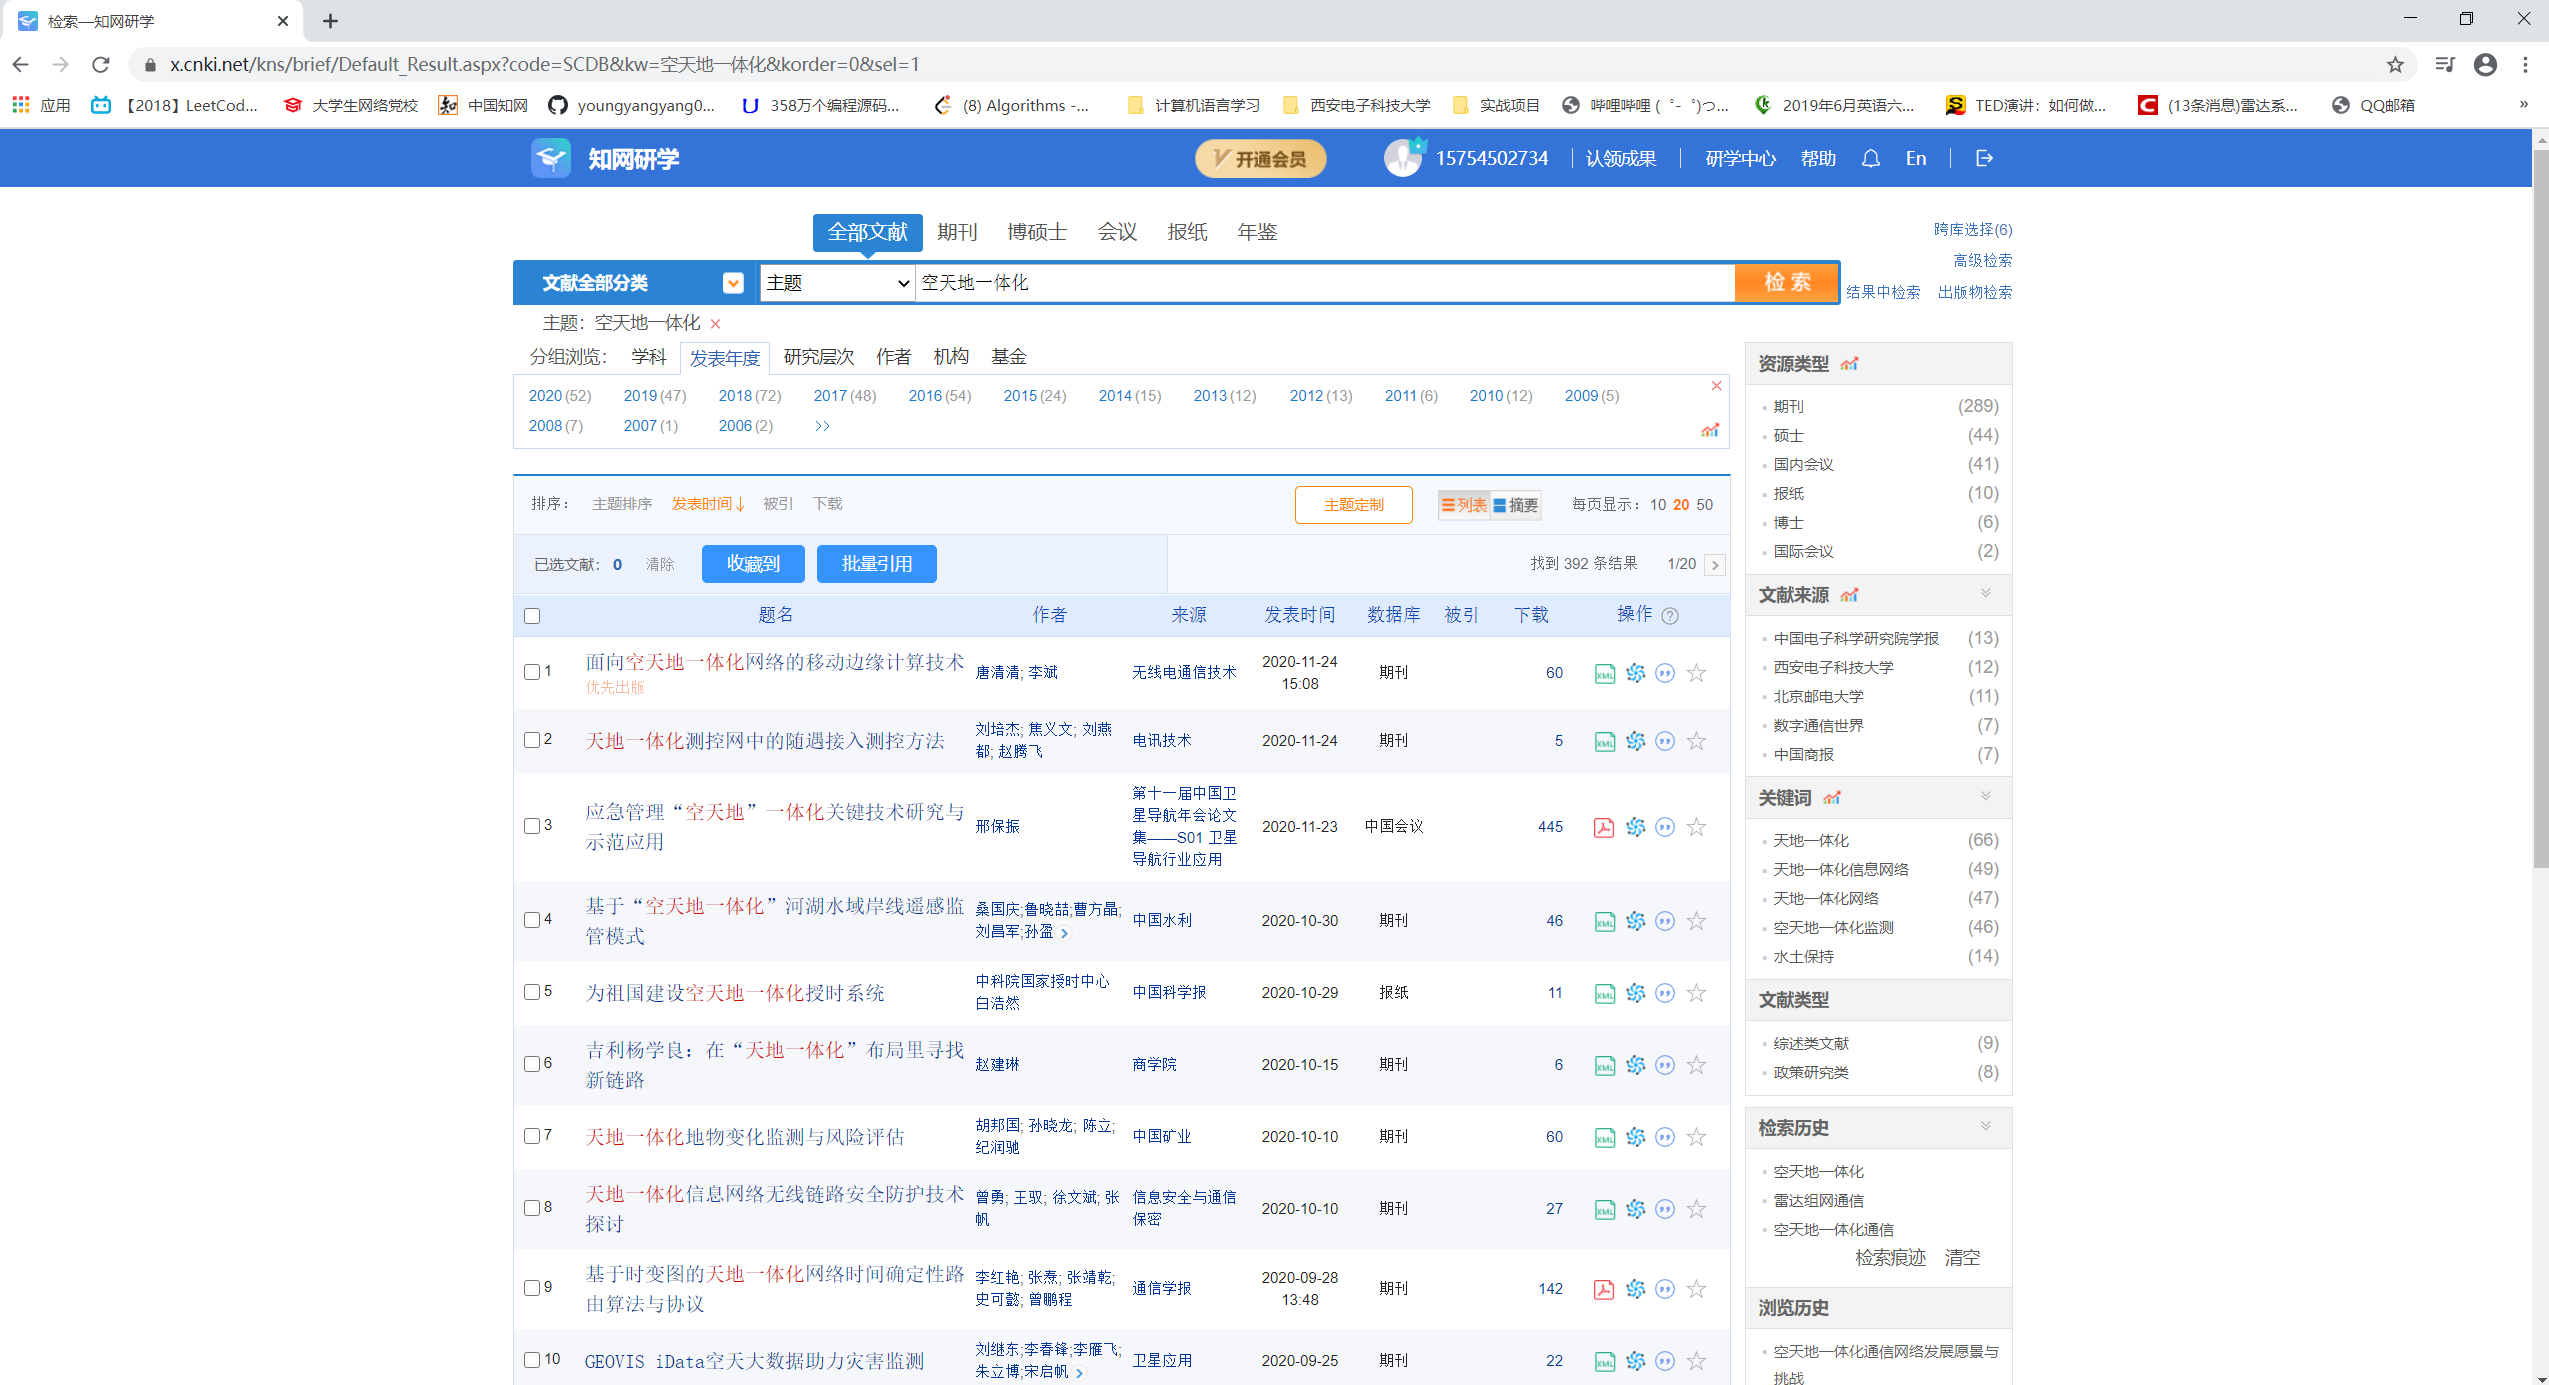
Task: Check the checkbox for result 1
Action: 532,673
